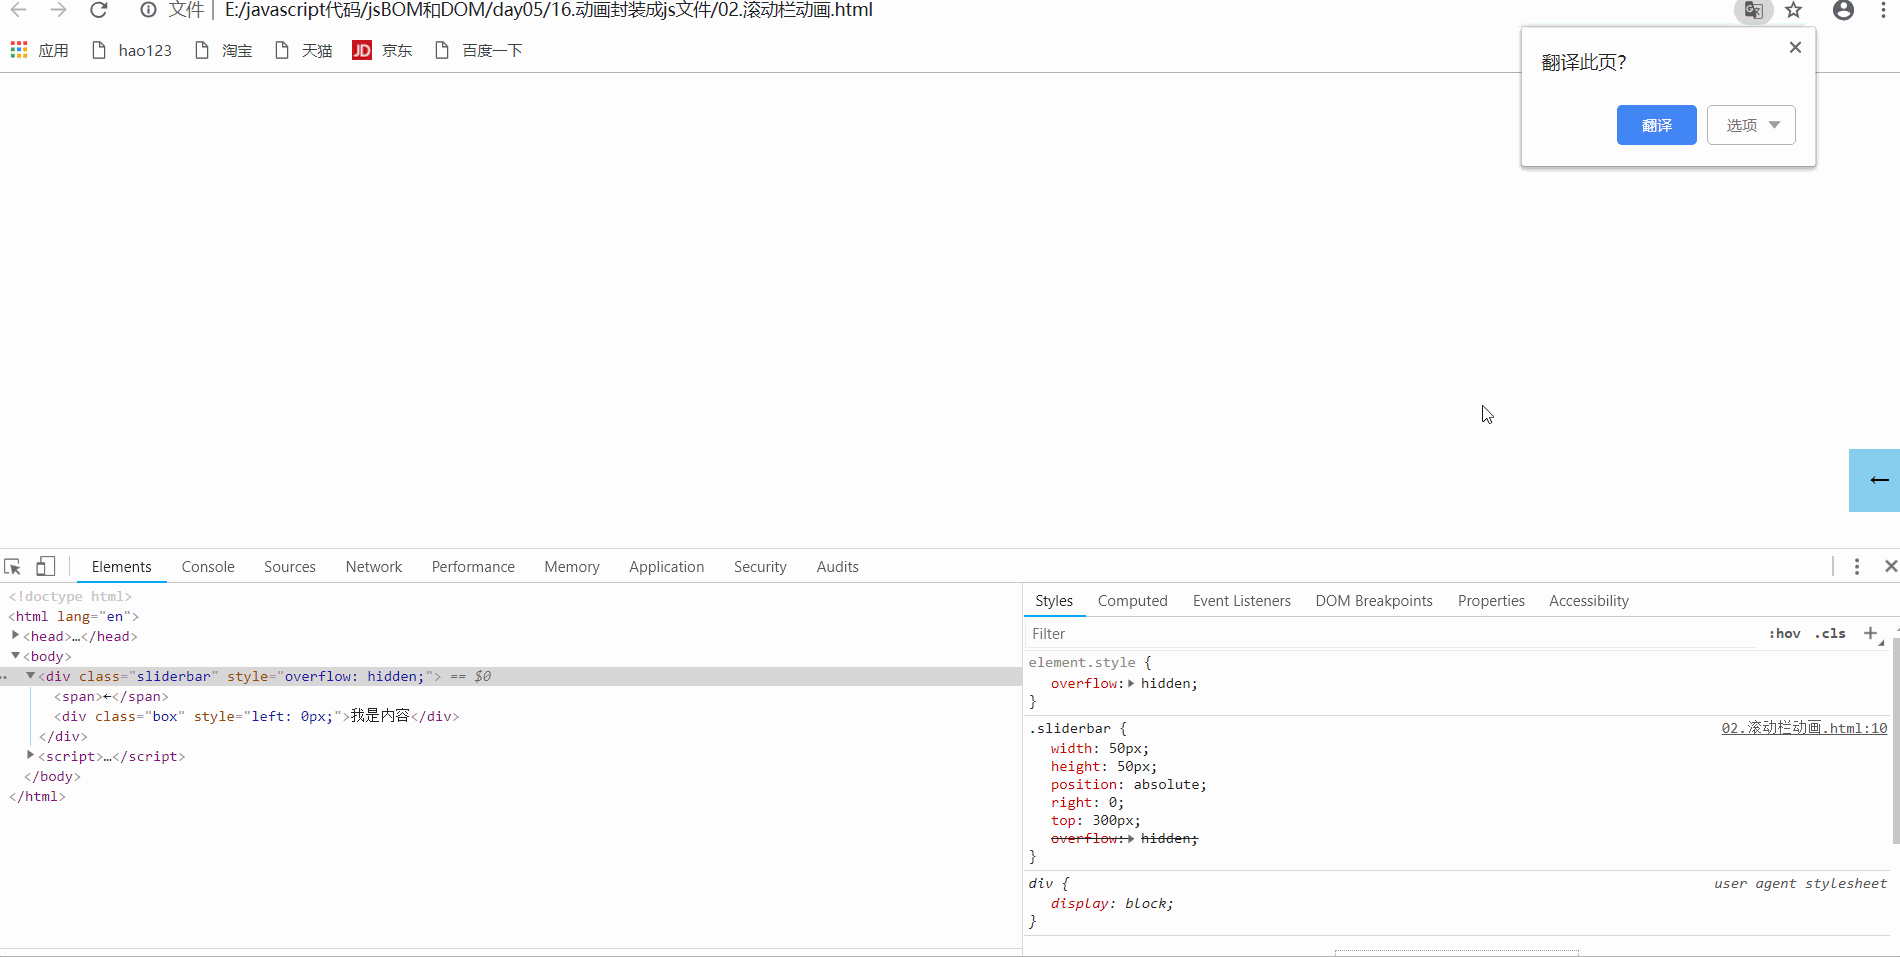The image size is (1900, 957).
Task: Click the right: 0 value
Action: pyautogui.click(x=1112, y=802)
